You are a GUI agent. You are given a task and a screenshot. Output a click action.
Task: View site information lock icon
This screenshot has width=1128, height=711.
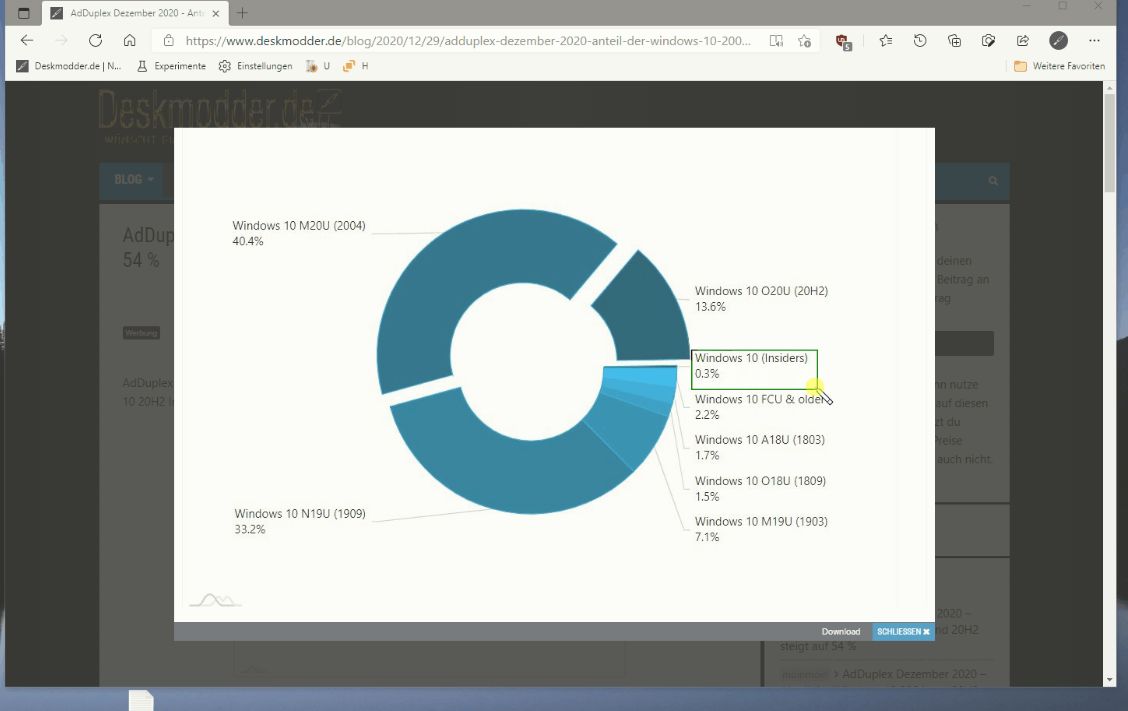tap(168, 40)
